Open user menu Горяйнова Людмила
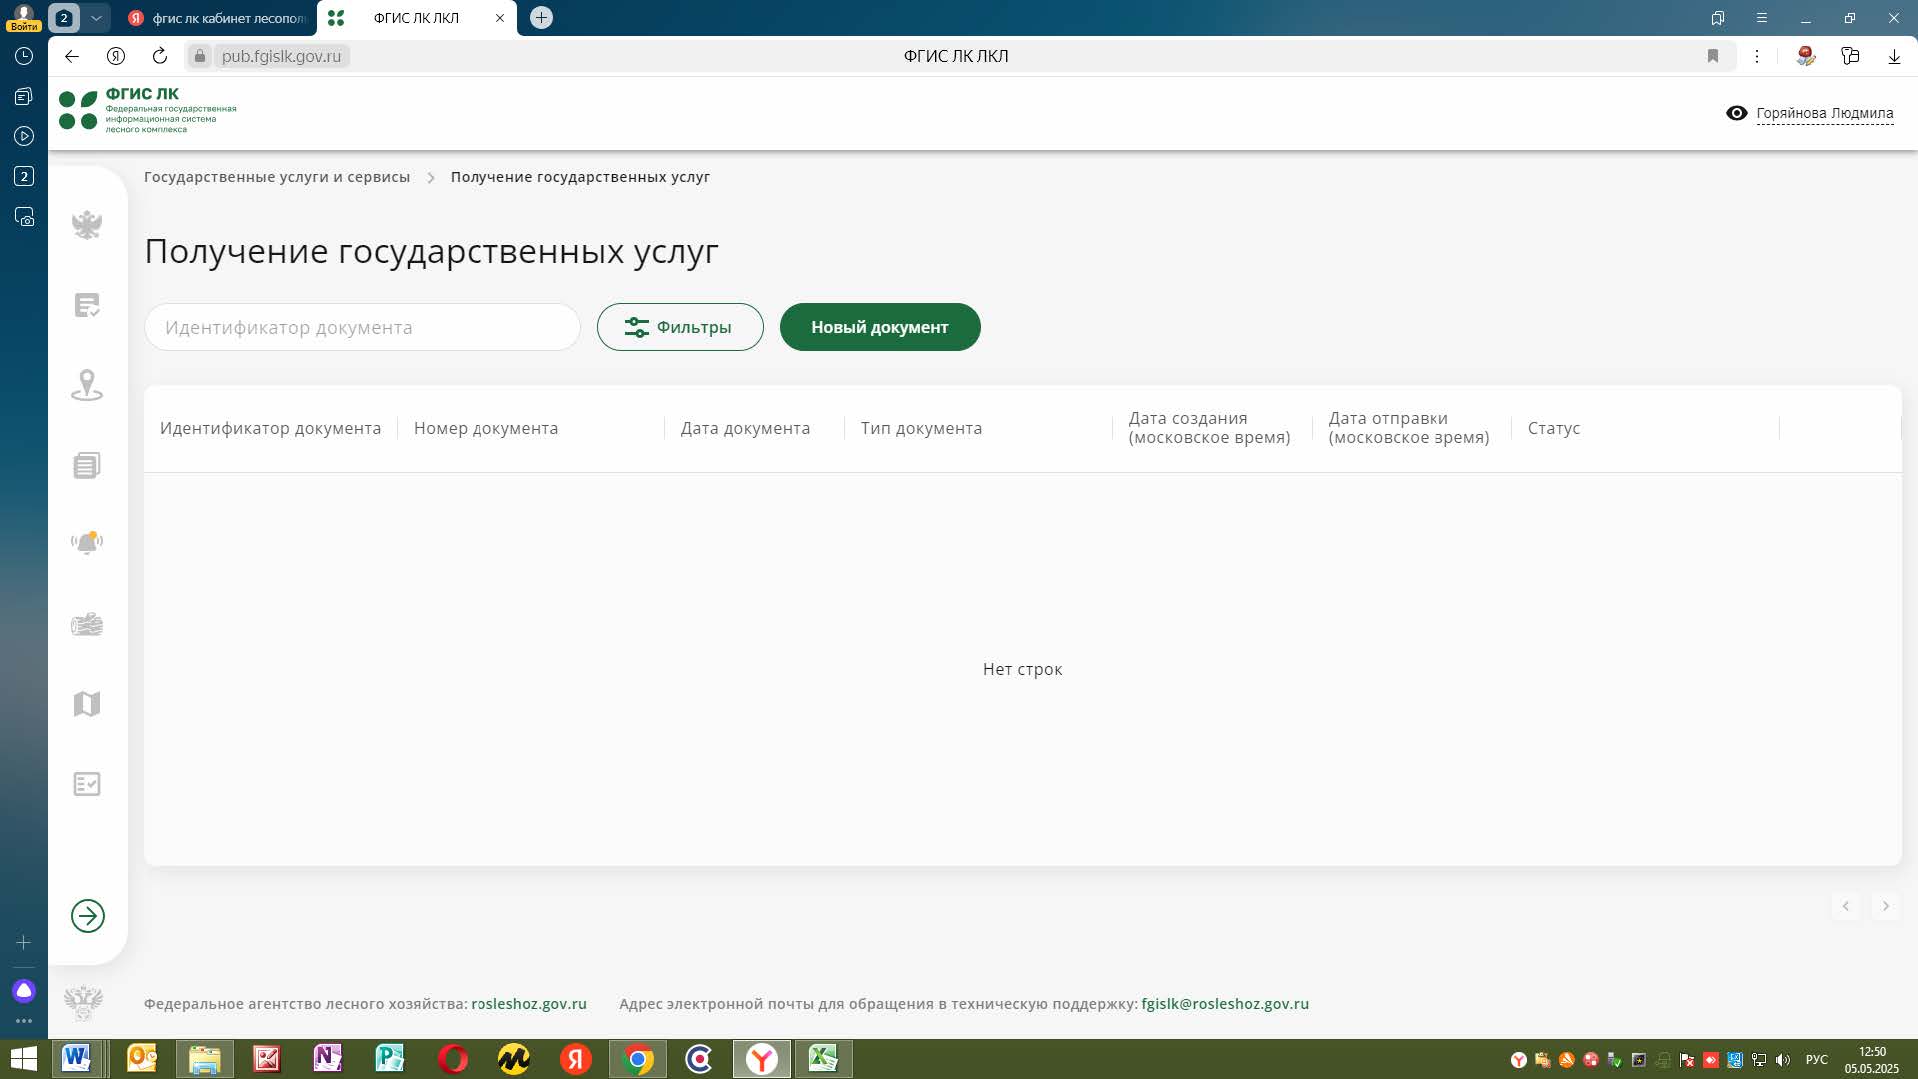 (x=1824, y=113)
